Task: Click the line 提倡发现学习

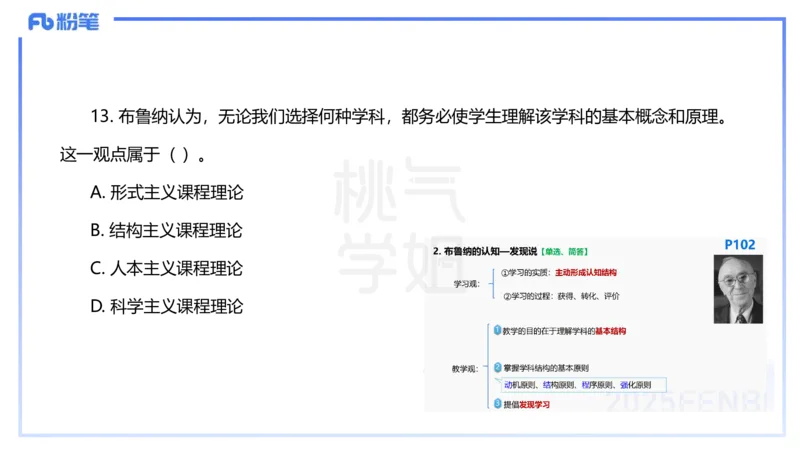Action: pyautogui.click(x=527, y=405)
